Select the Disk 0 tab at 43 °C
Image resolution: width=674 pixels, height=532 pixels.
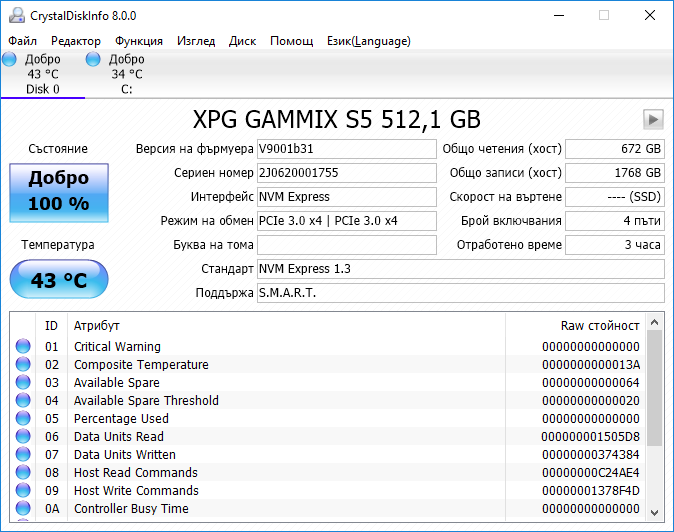pyautogui.click(x=43, y=74)
